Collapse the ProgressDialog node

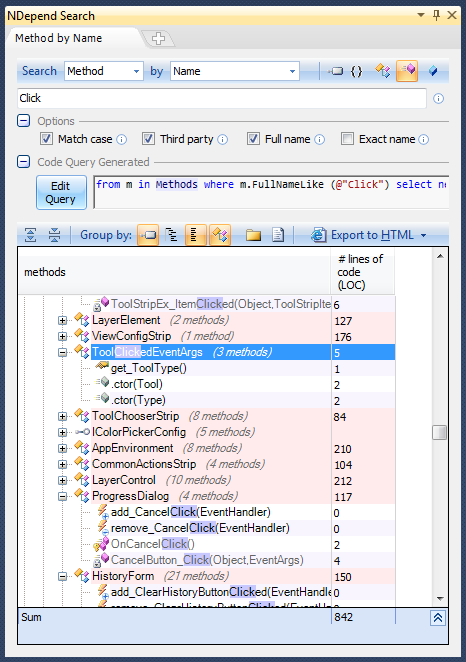pyautogui.click(x=62, y=496)
